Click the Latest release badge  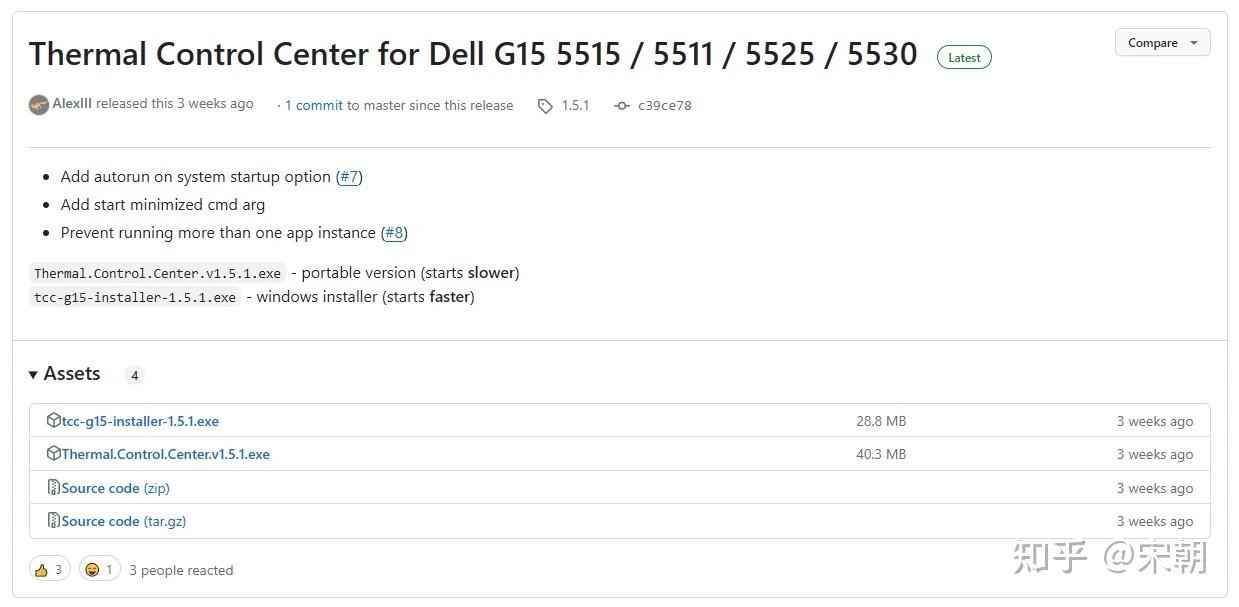[x=964, y=58]
